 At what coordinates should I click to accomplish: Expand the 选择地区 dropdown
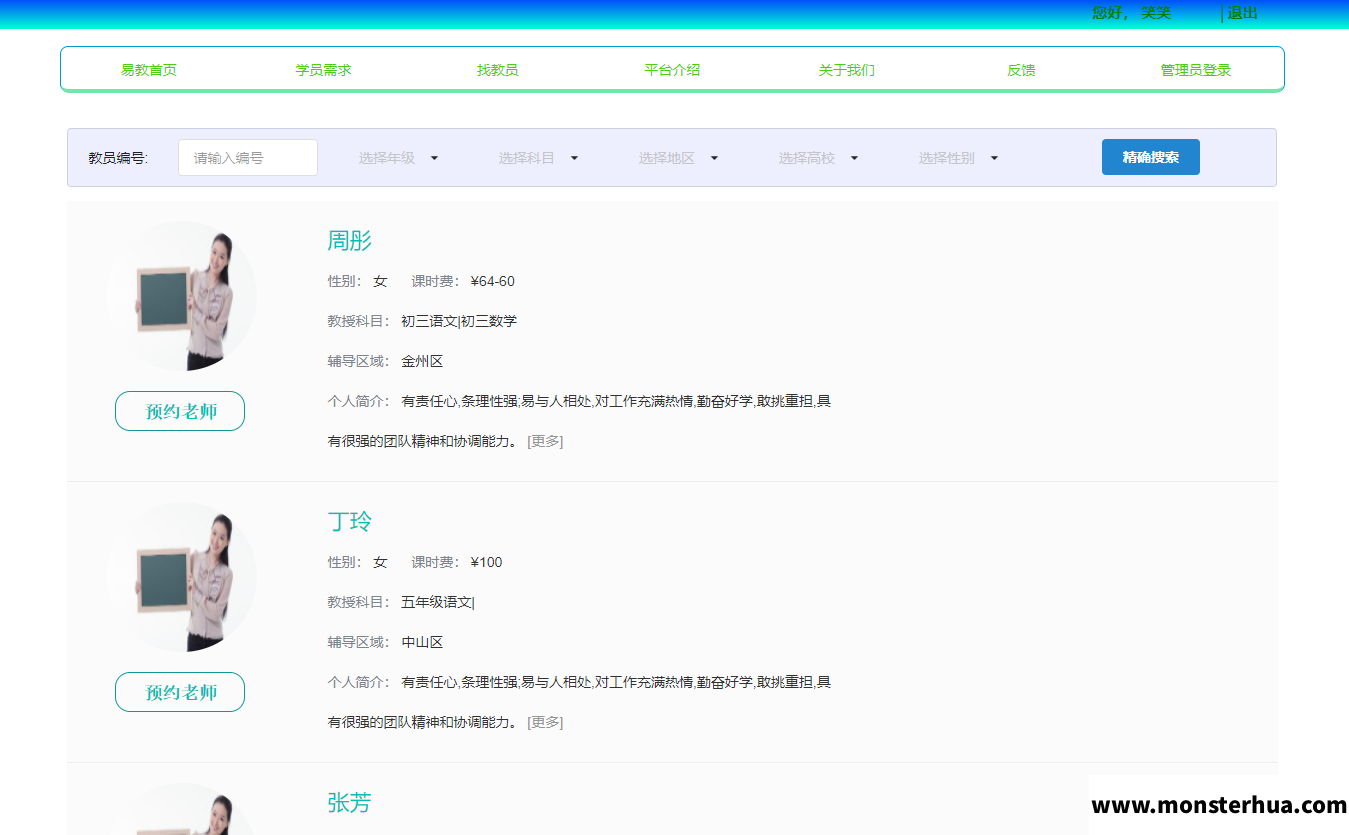point(679,158)
